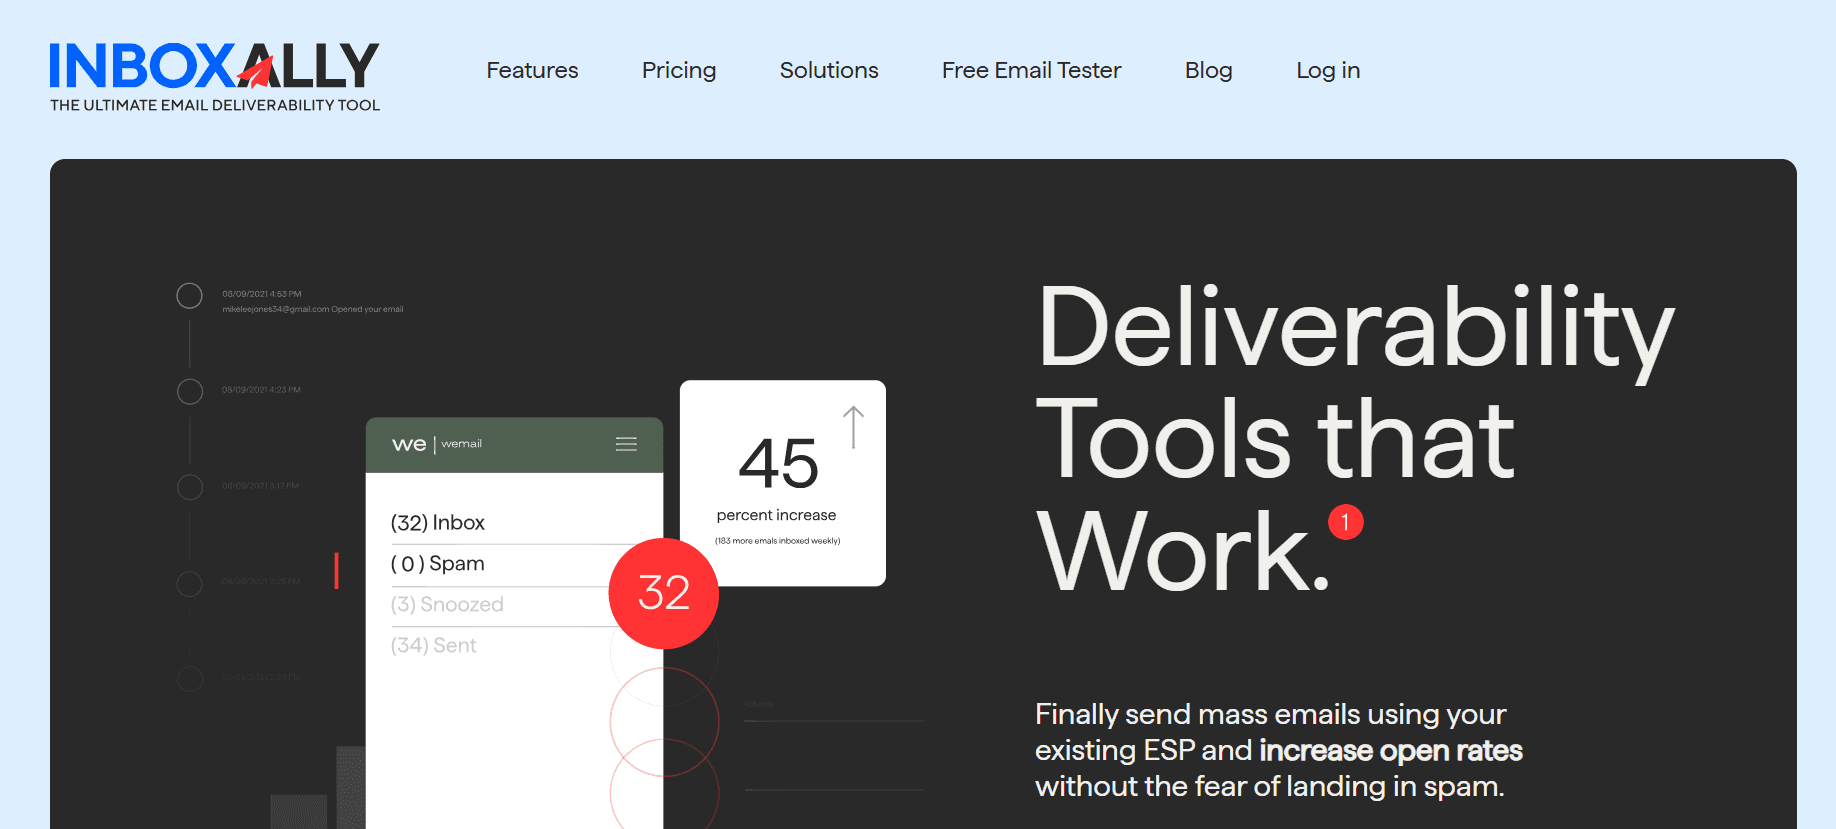Click the tagline 'The Ultimate Email Deliverability Tool'
This screenshot has height=829, width=1836.
[x=215, y=105]
